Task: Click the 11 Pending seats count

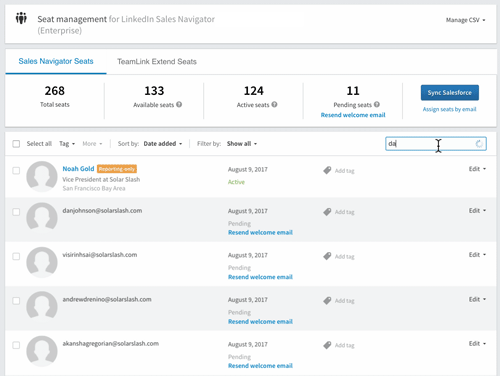Action: [x=353, y=91]
